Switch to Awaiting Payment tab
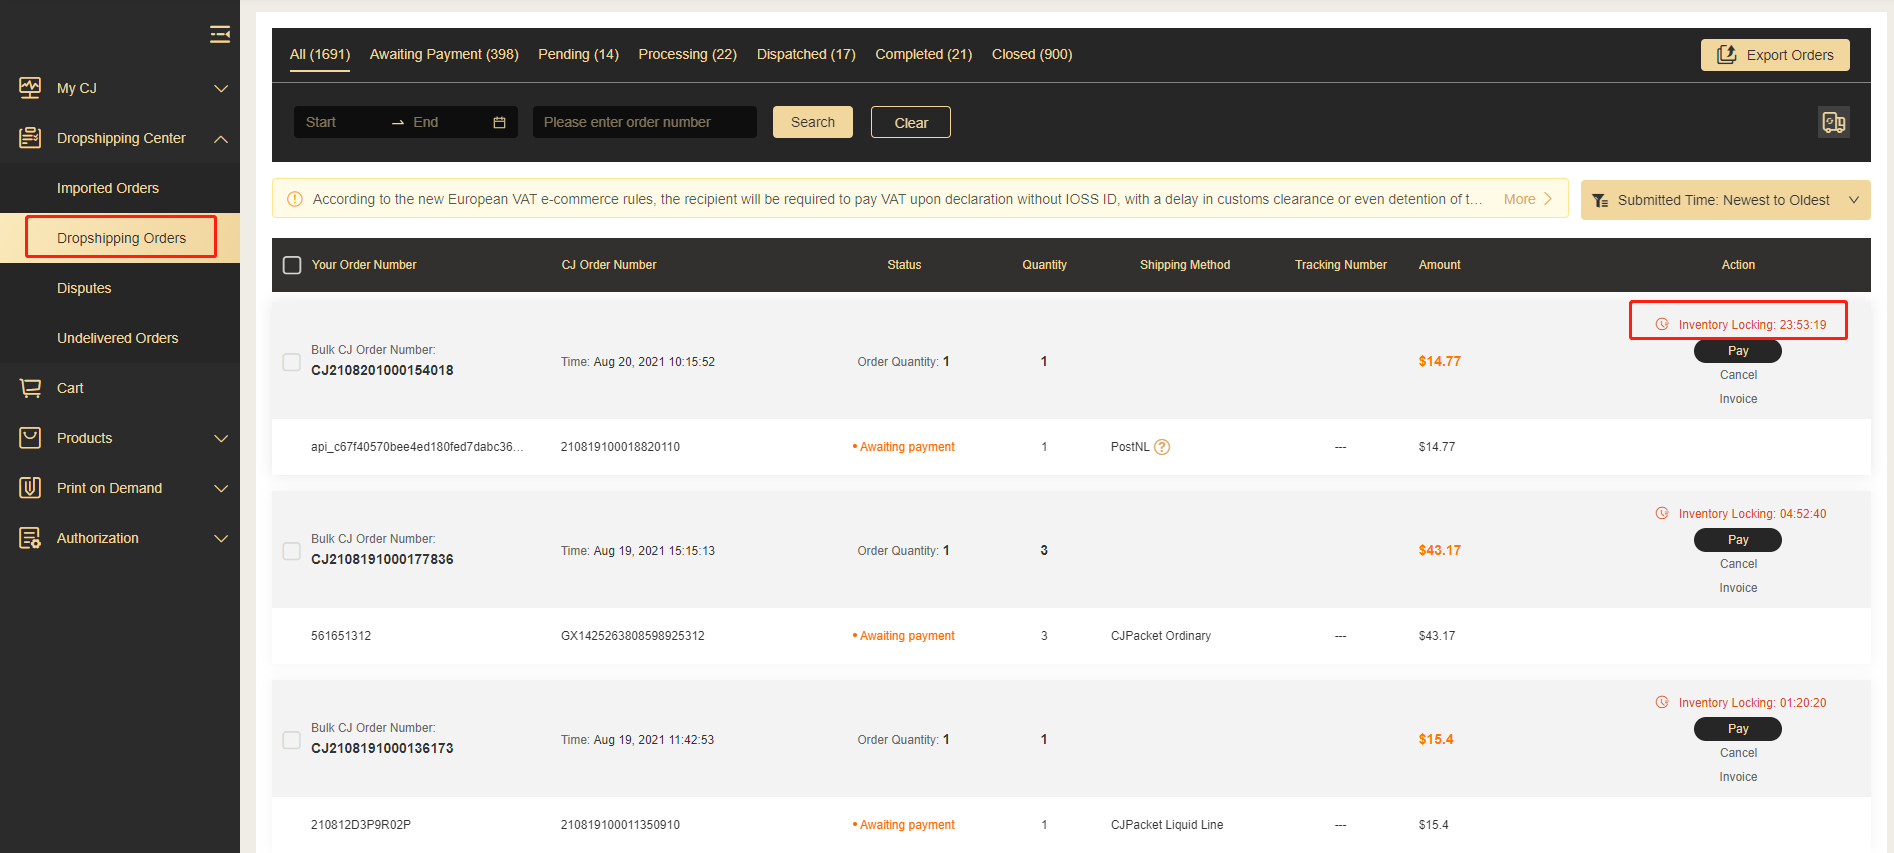Viewport: 1894px width, 853px height. coord(444,54)
